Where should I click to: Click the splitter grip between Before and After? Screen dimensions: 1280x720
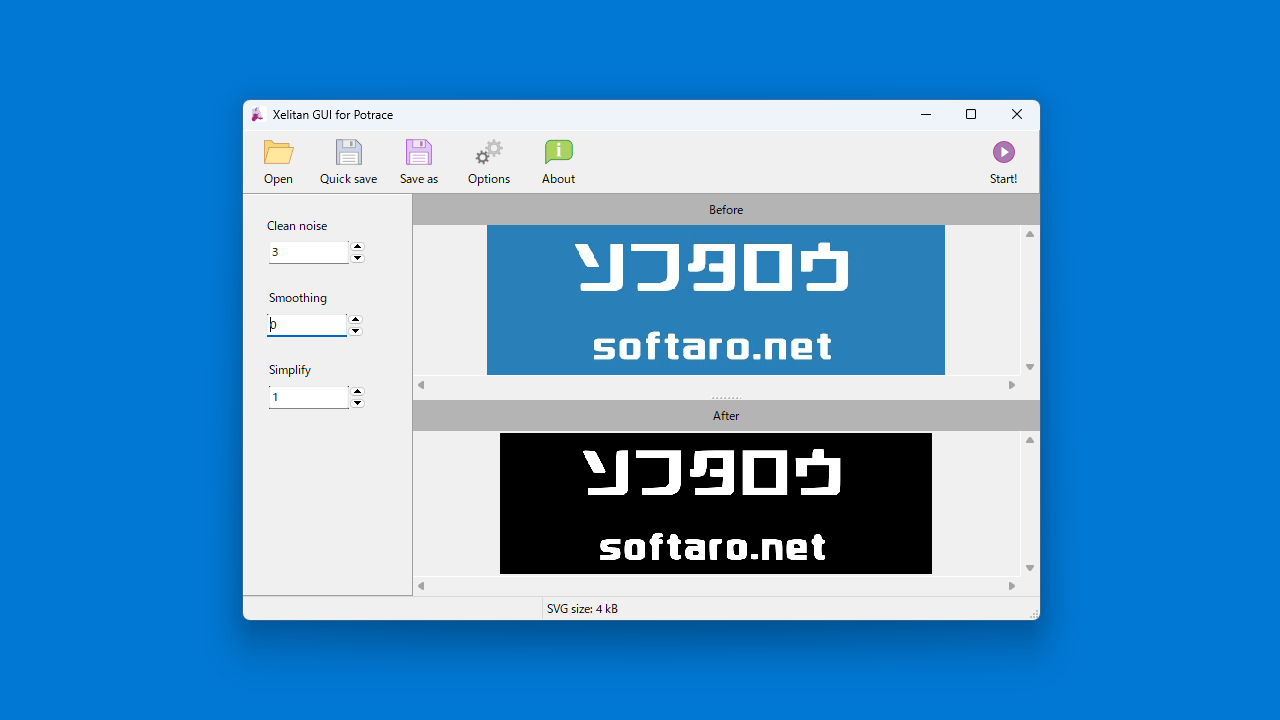[x=726, y=397]
